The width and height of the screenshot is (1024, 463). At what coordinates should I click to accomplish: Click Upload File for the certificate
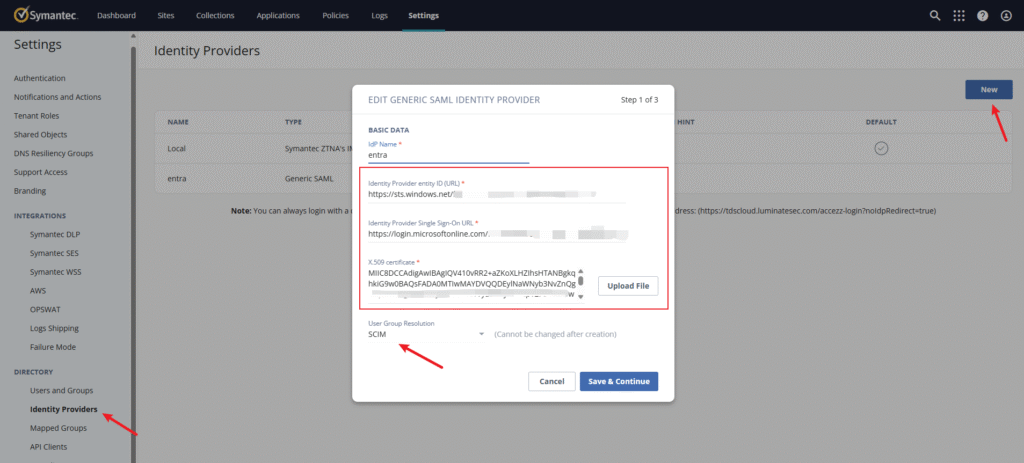coord(628,286)
